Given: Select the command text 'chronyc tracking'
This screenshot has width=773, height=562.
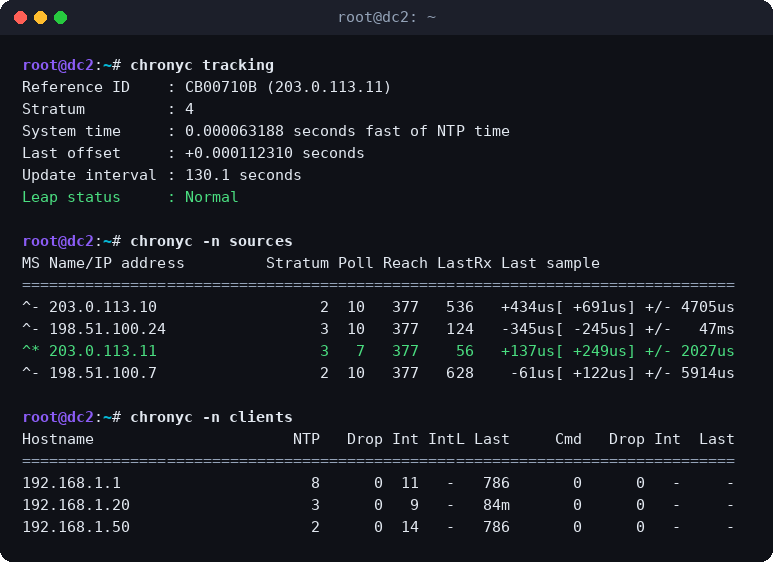Looking at the screenshot, I should point(202,65).
